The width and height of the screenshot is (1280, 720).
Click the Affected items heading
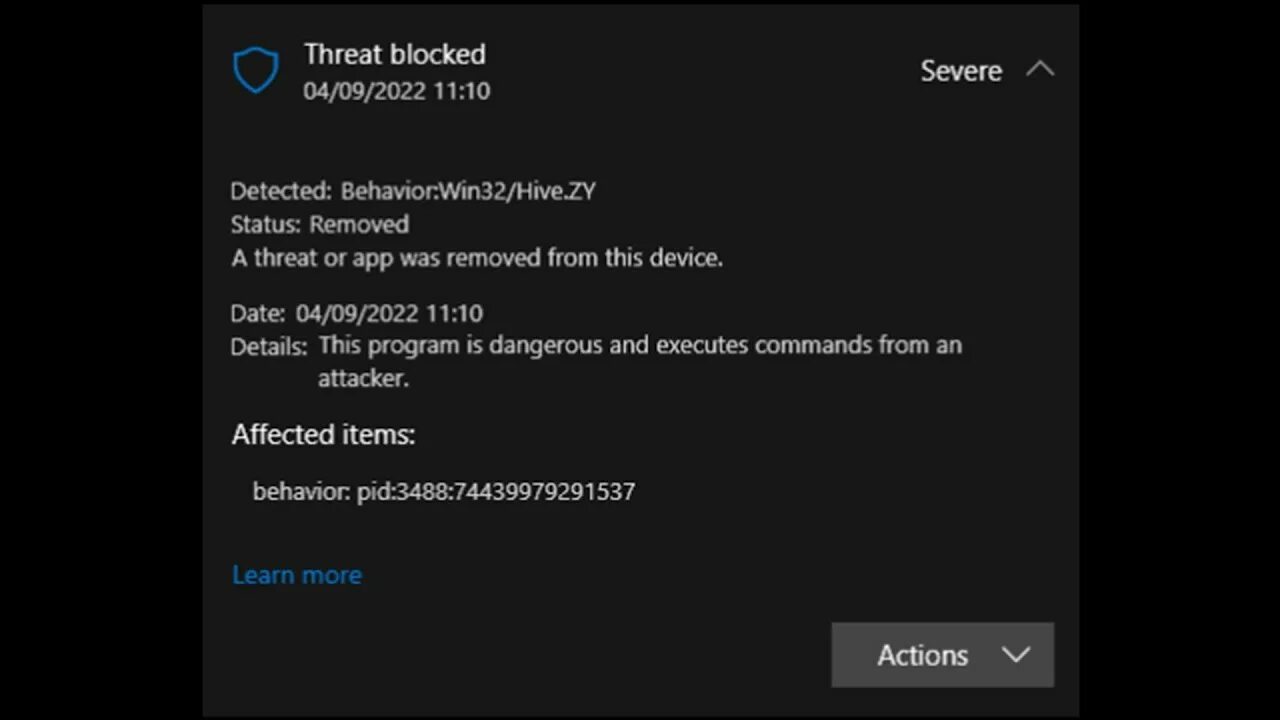point(323,435)
